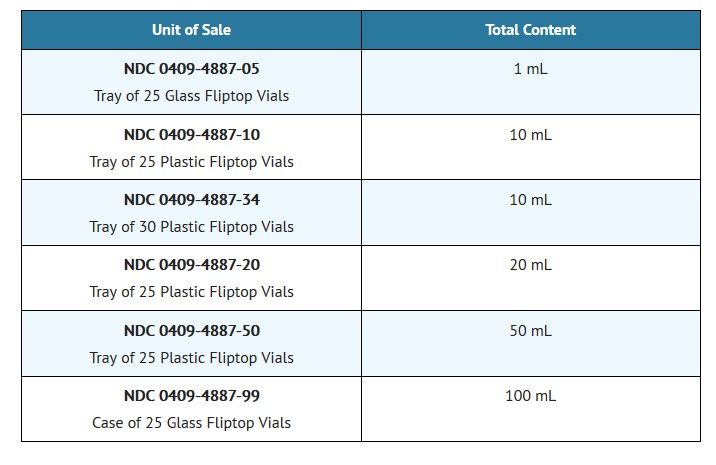
Task: Select NDC 0409-4887-10 code text
Action: tap(191, 134)
